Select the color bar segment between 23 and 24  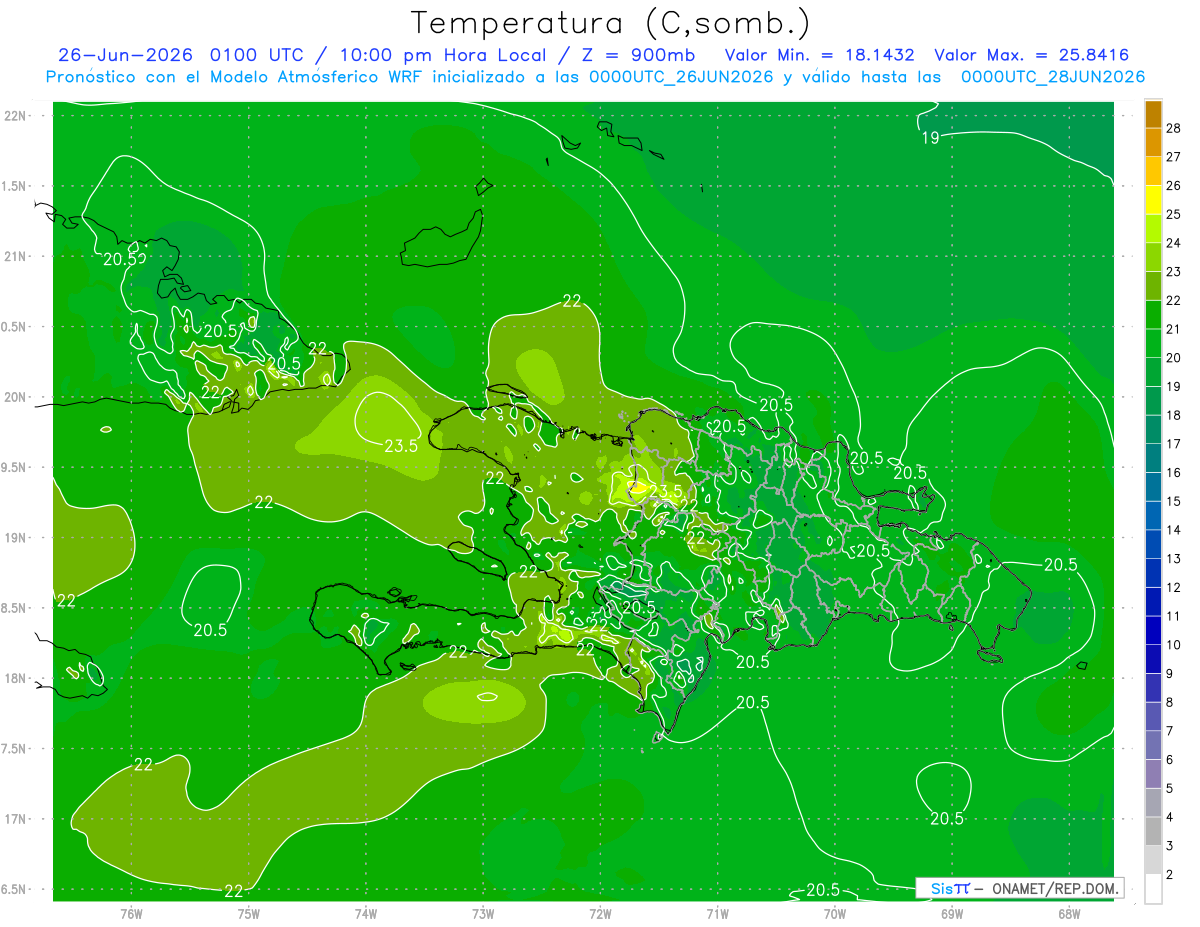click(x=1153, y=258)
